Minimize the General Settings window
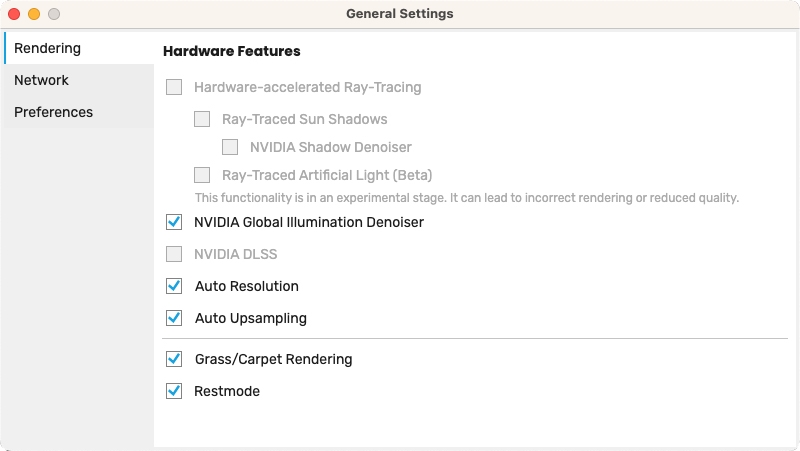Screen dimensions: 800x451 pos(34,14)
